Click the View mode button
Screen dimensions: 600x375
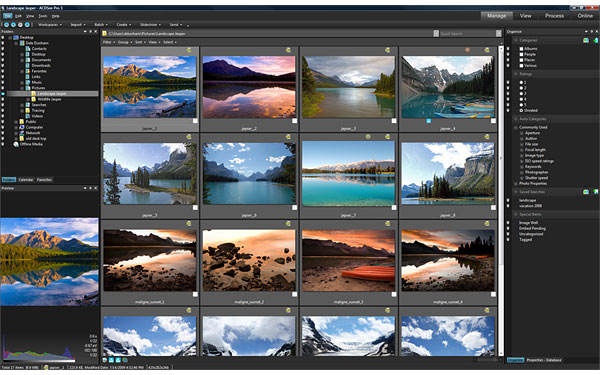click(x=525, y=16)
